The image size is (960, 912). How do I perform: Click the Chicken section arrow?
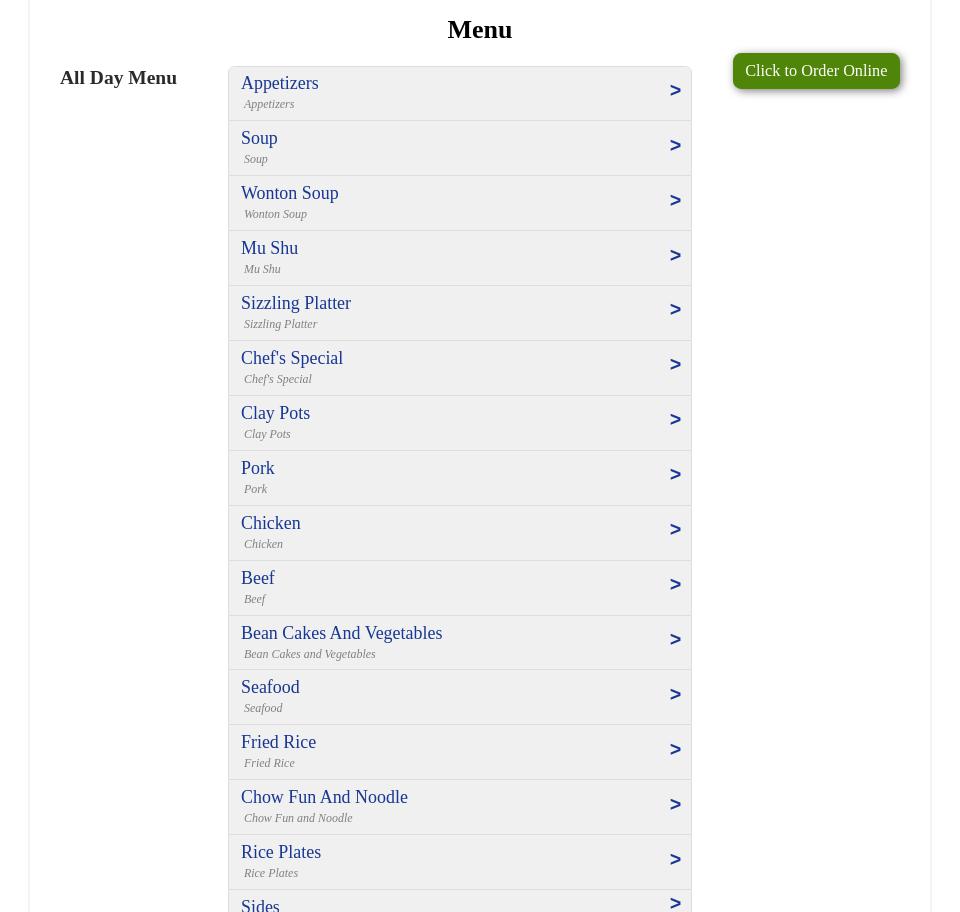675,530
